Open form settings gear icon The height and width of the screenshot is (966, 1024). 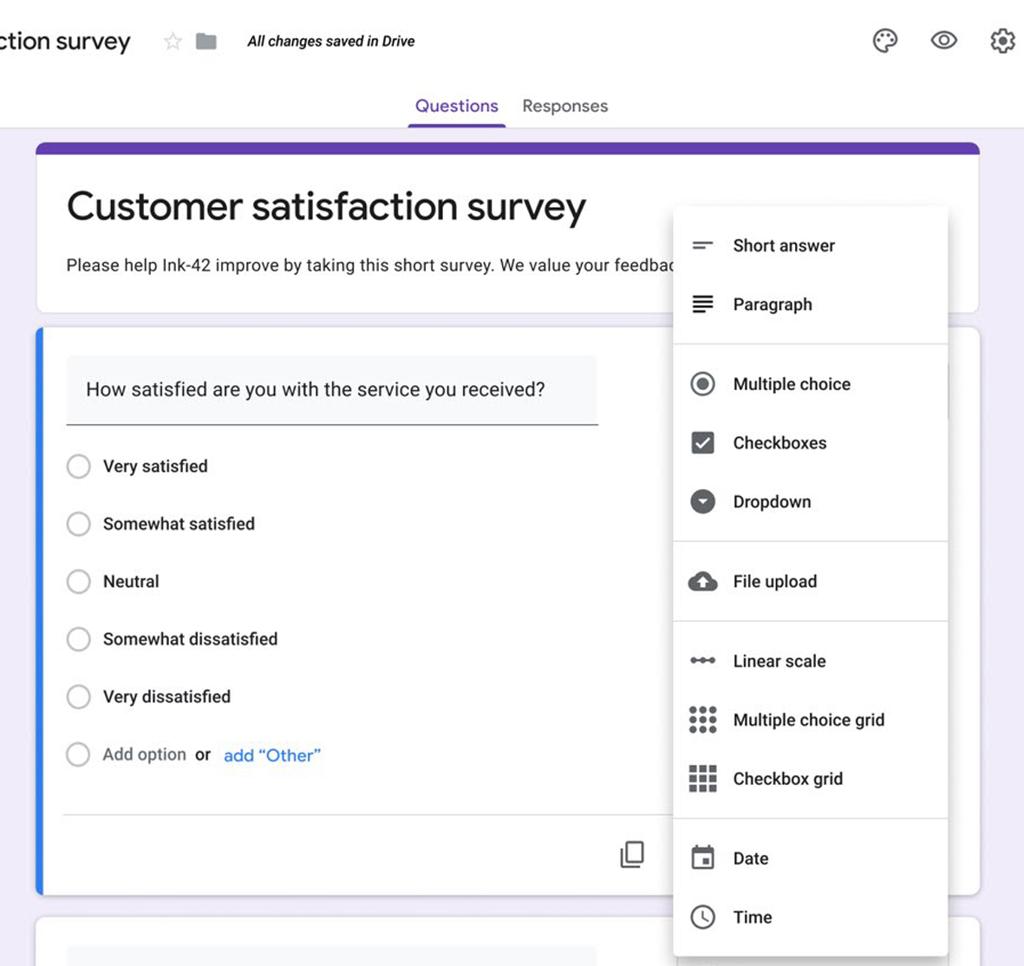[x=1002, y=41]
